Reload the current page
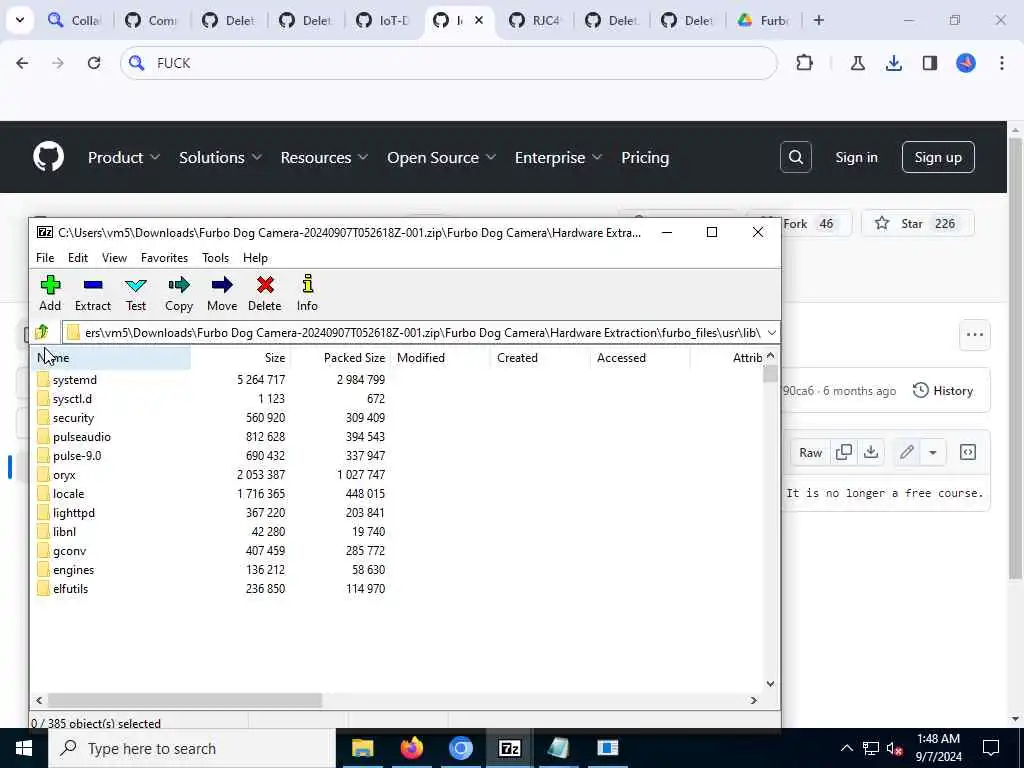Viewport: 1024px width, 768px height. (94, 63)
